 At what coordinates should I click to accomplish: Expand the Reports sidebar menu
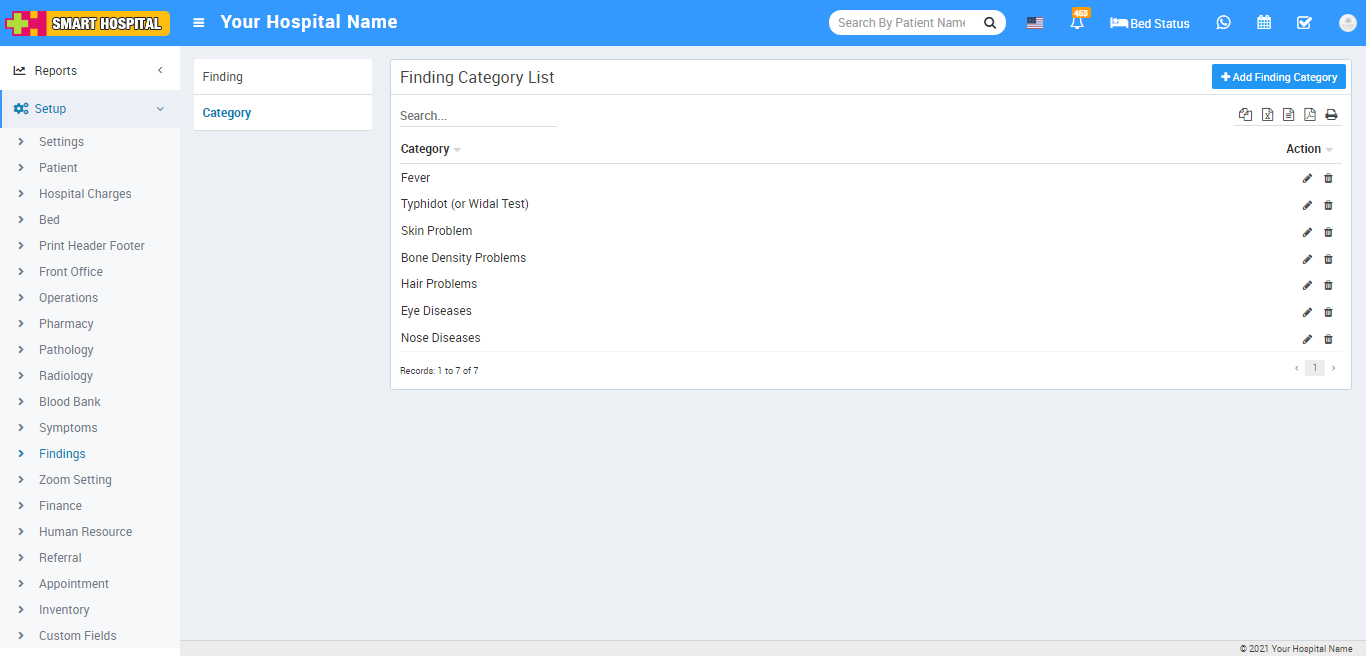pyautogui.click(x=90, y=71)
